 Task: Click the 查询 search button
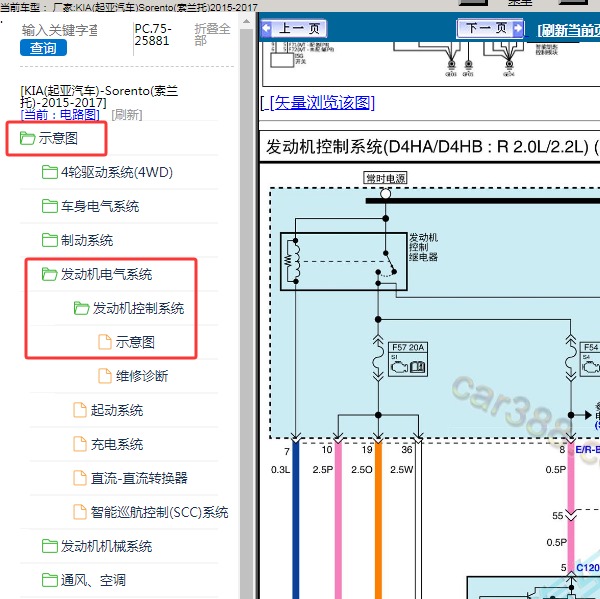pyautogui.click(x=43, y=48)
